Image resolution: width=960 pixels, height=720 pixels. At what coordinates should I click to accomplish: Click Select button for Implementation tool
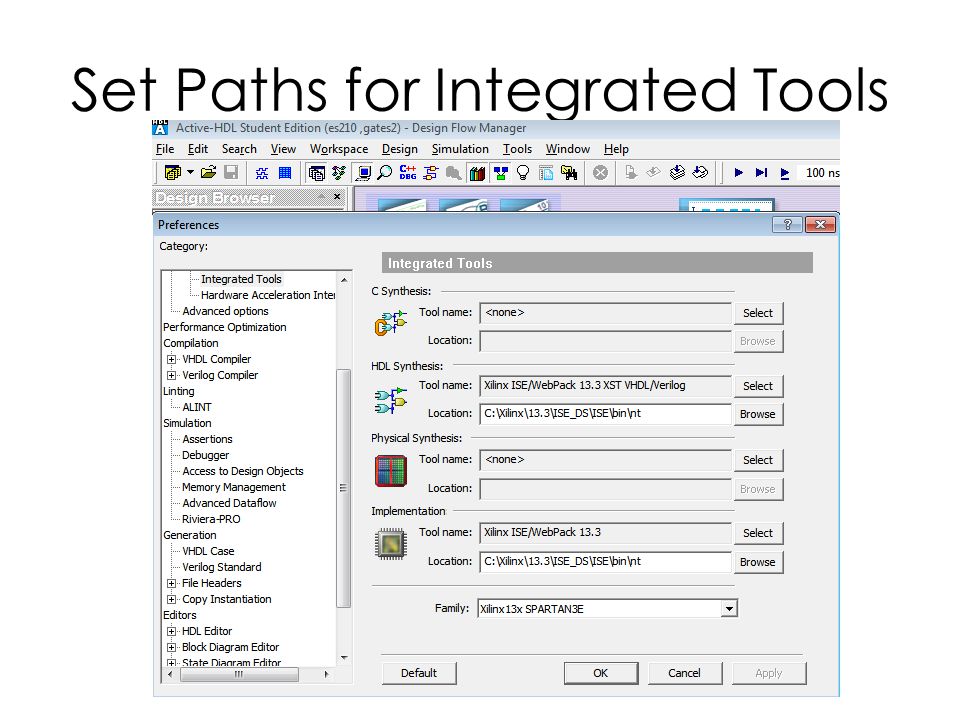click(758, 533)
